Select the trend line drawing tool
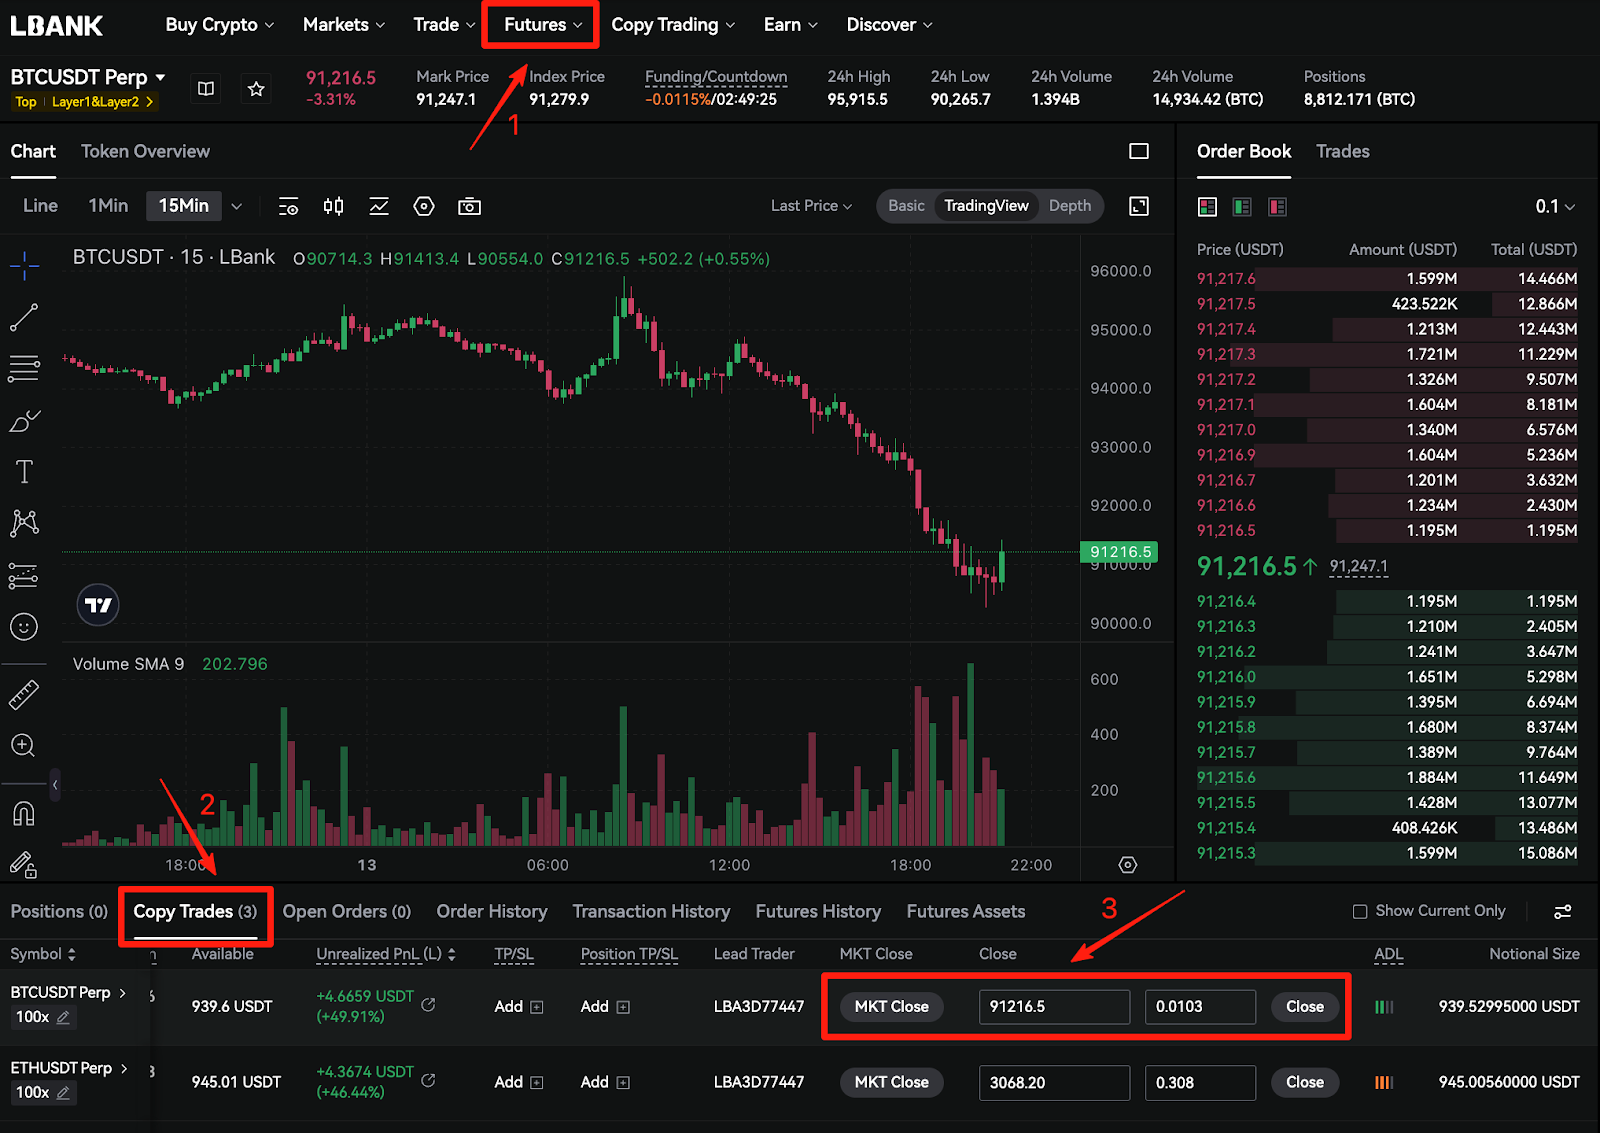1600x1133 pixels. (24, 318)
